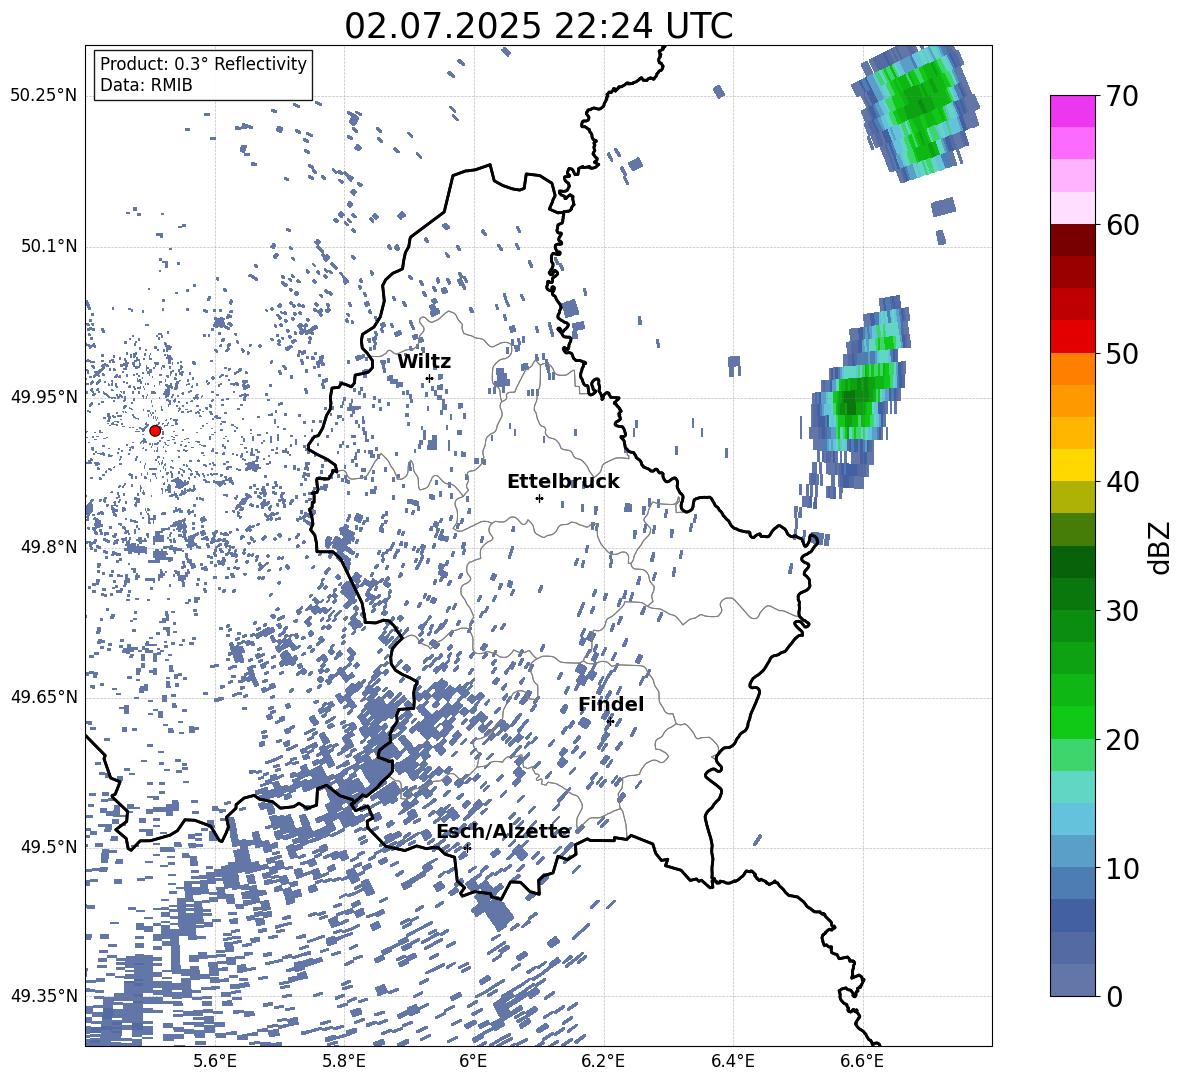Screen dimensions: 1184x1081
Task: Click the colorbar value 20 label
Action: pyautogui.click(x=1122, y=739)
